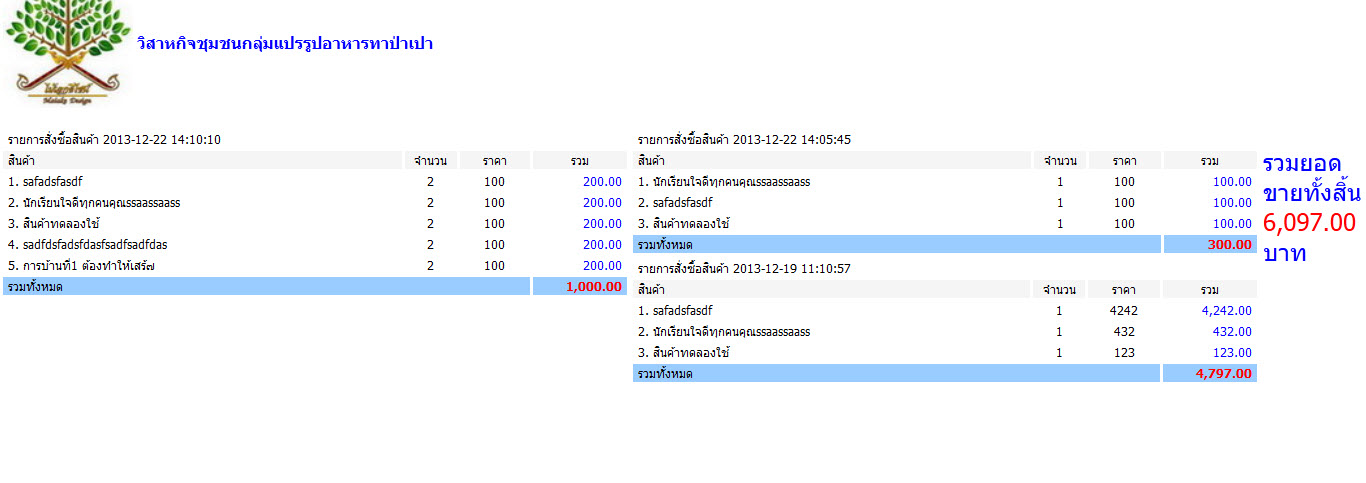Viewport: 1366px width, 483px height.
Task: Select "2. safadsfasdf" in 14:05:45 order
Action: tap(675, 203)
